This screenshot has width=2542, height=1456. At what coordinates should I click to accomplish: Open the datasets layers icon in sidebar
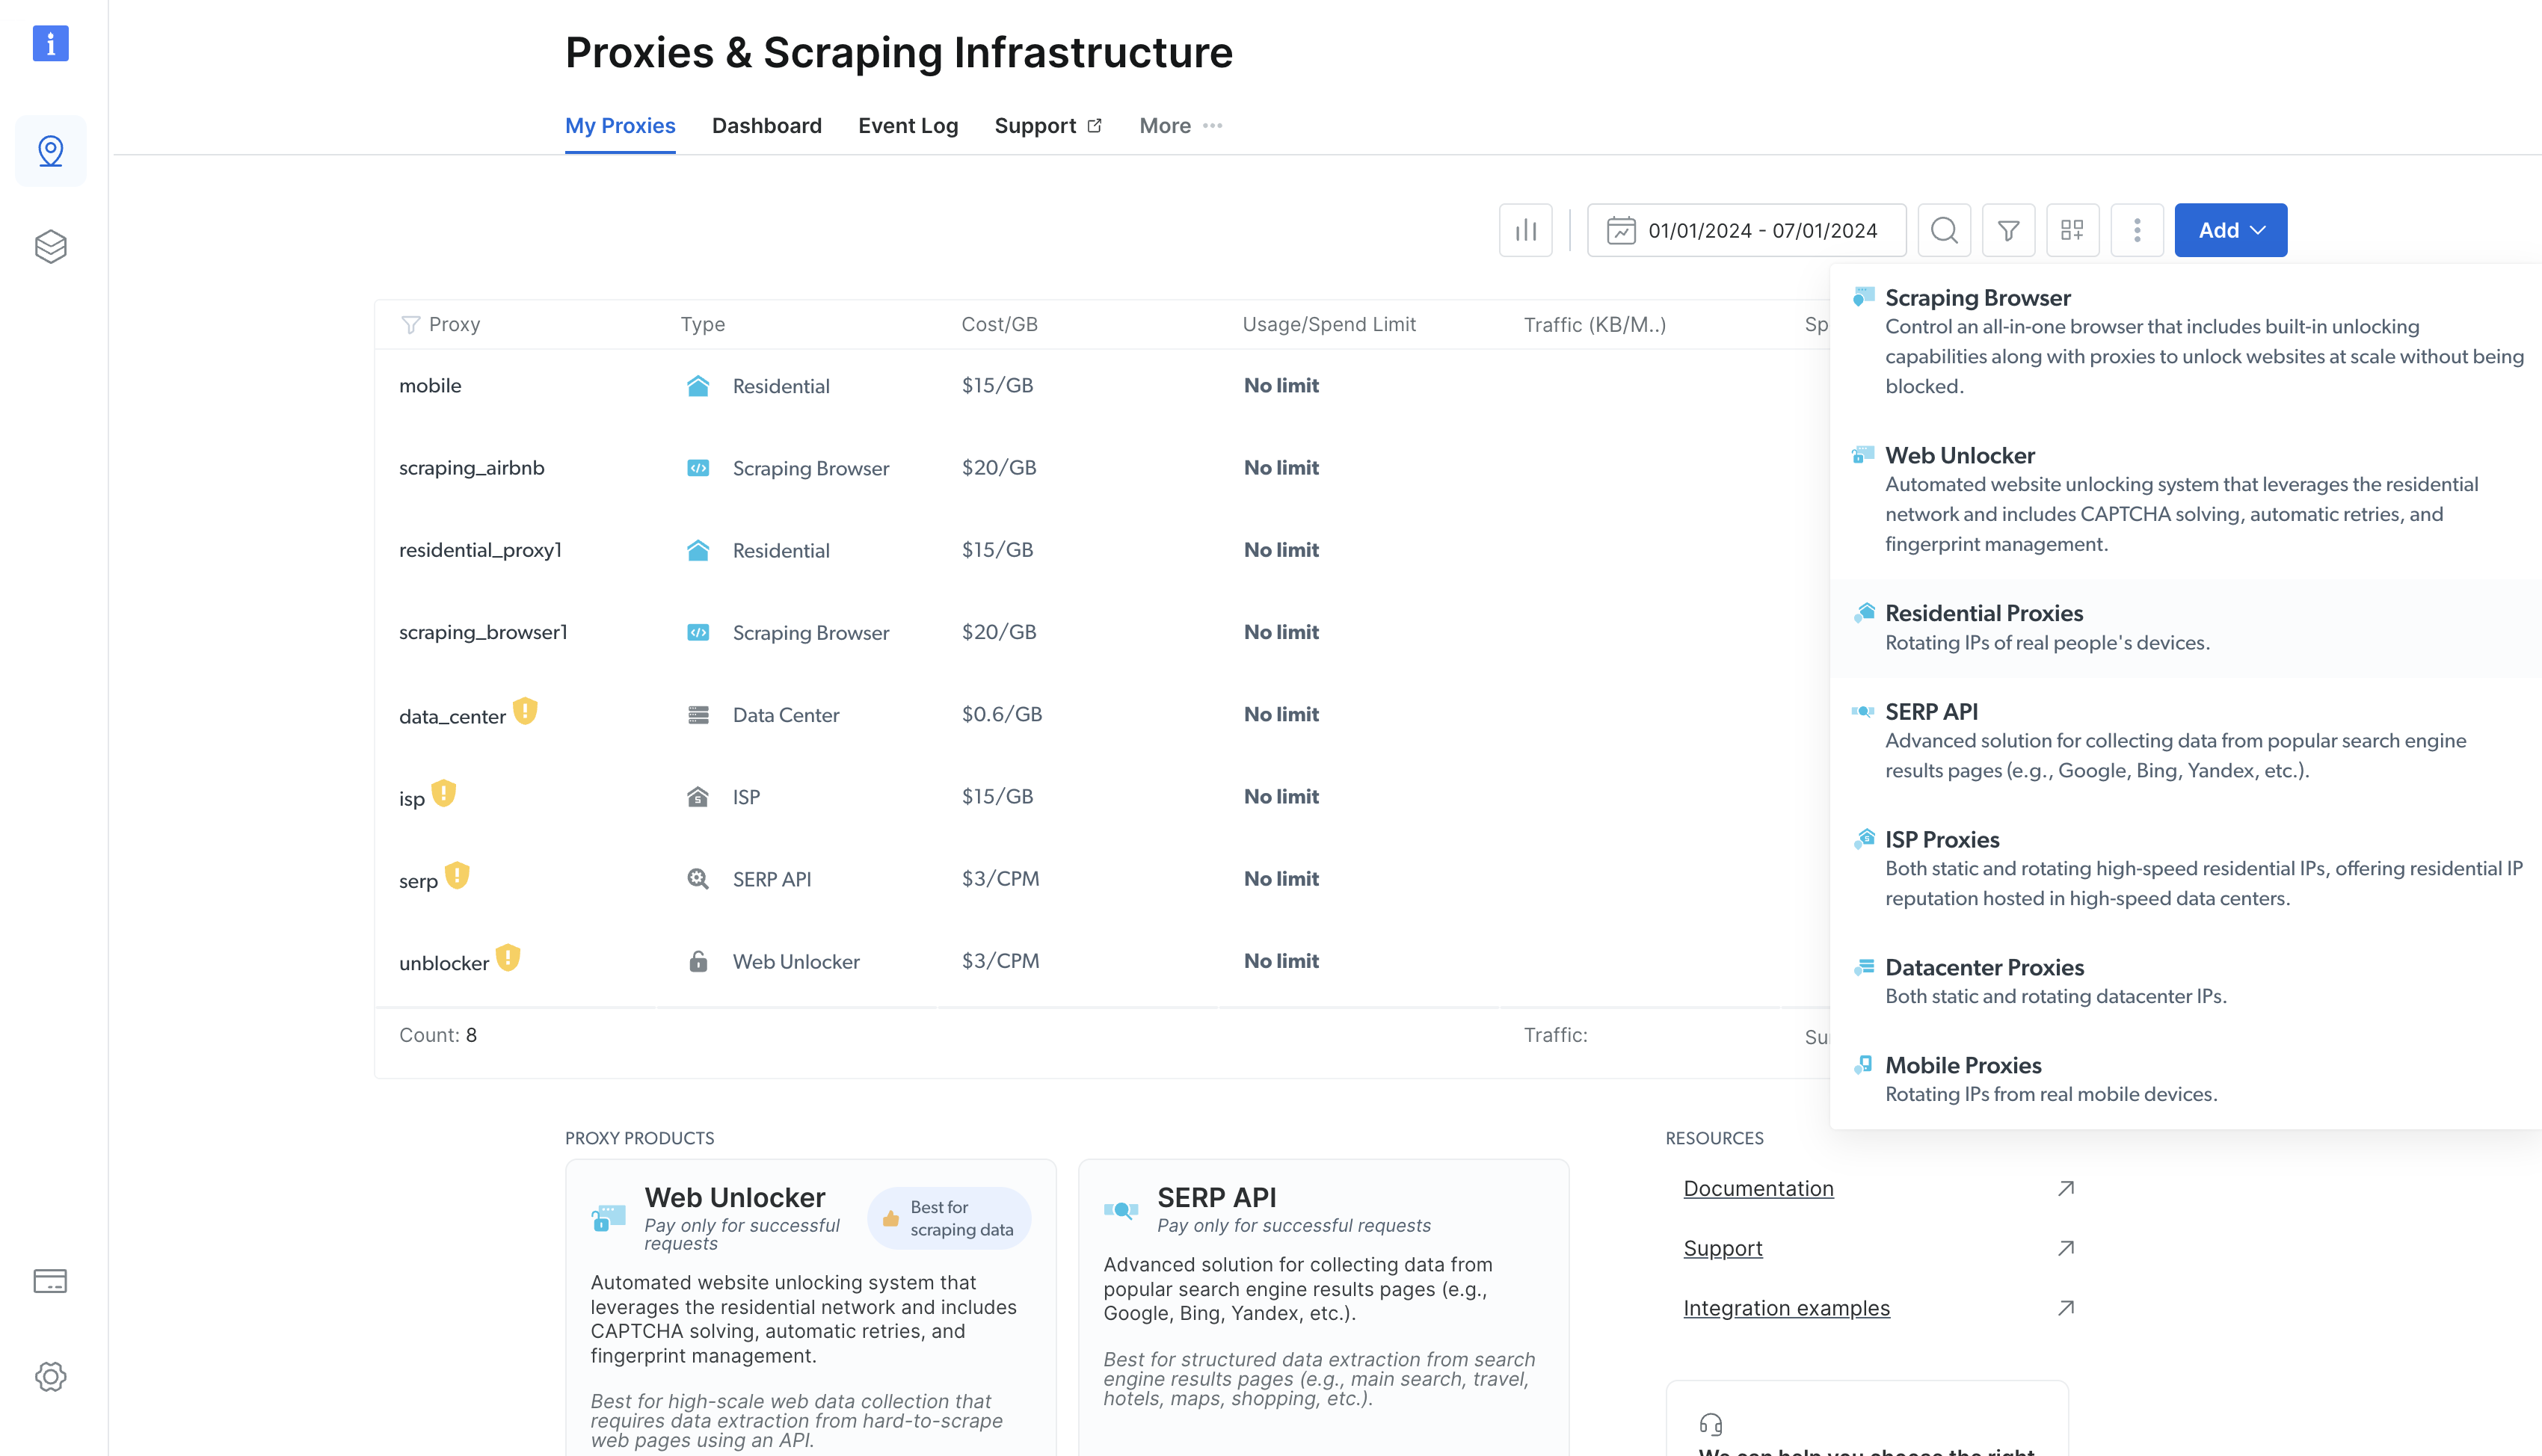[x=50, y=246]
